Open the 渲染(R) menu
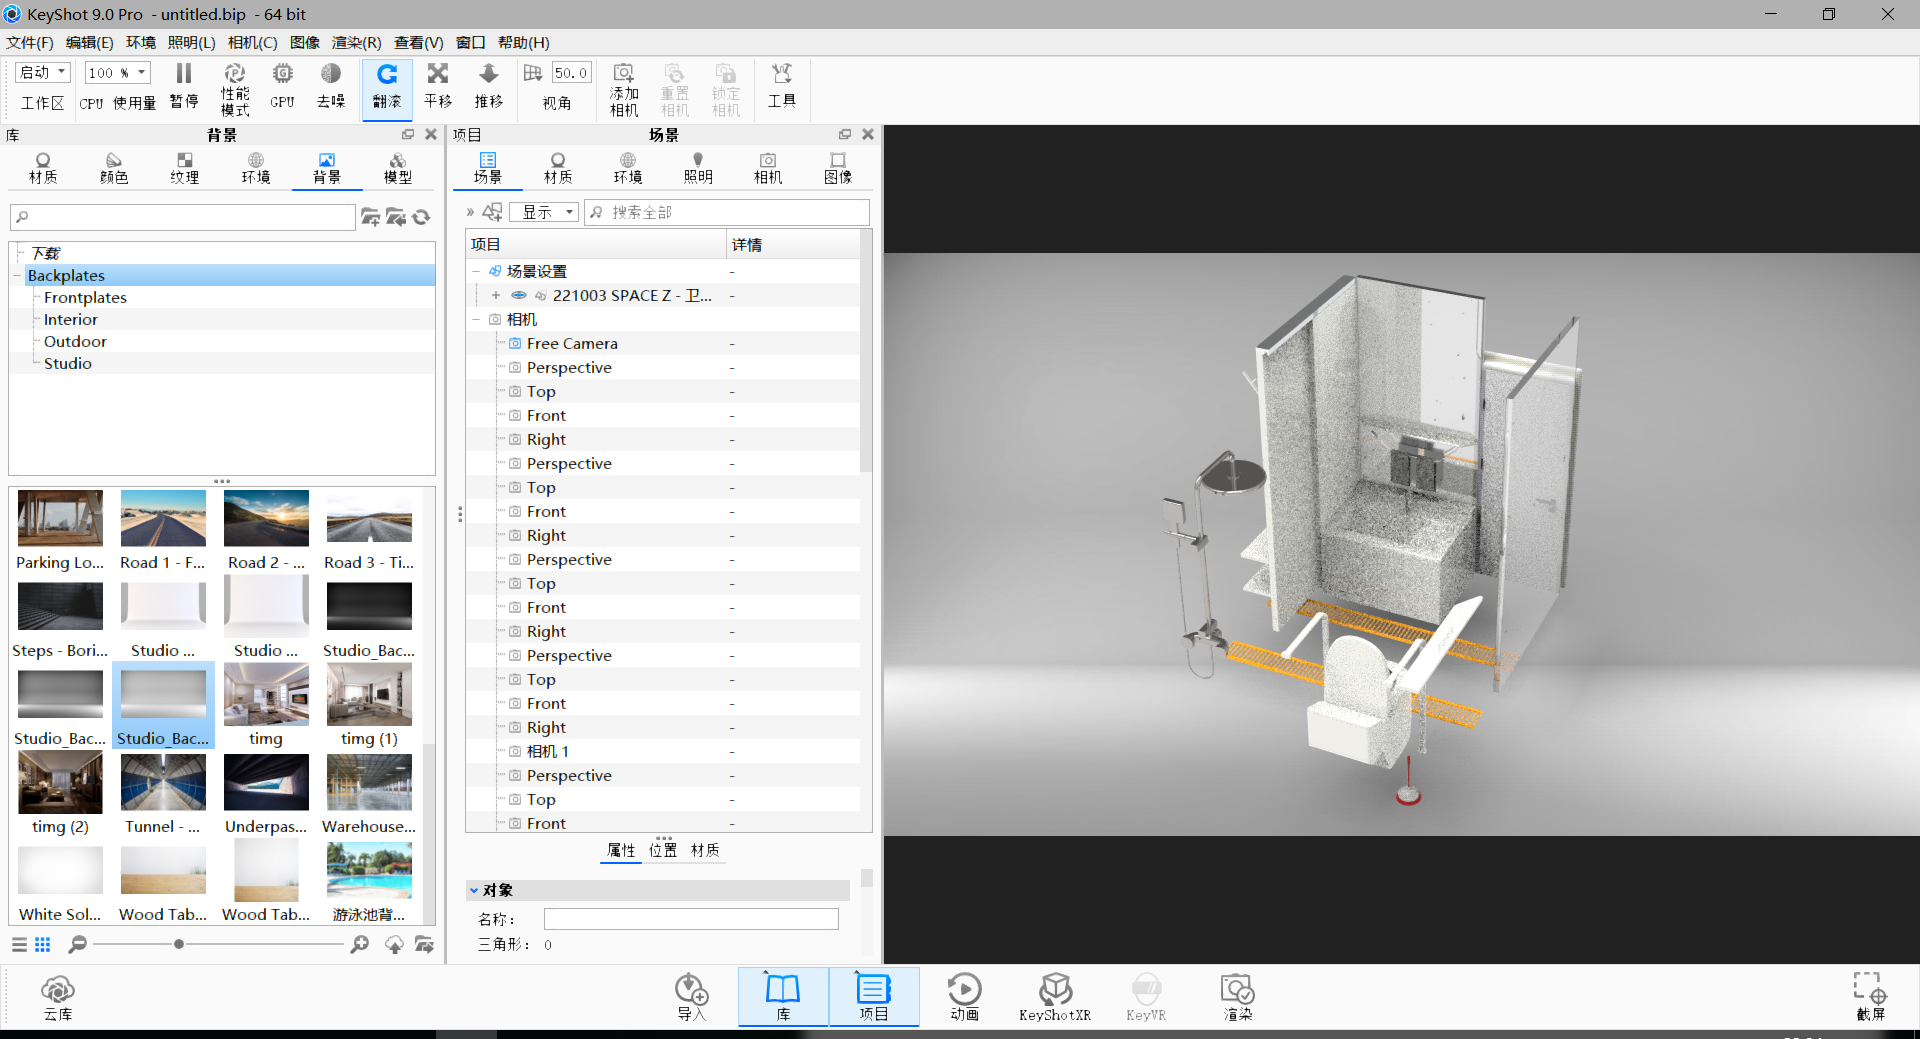 357,42
